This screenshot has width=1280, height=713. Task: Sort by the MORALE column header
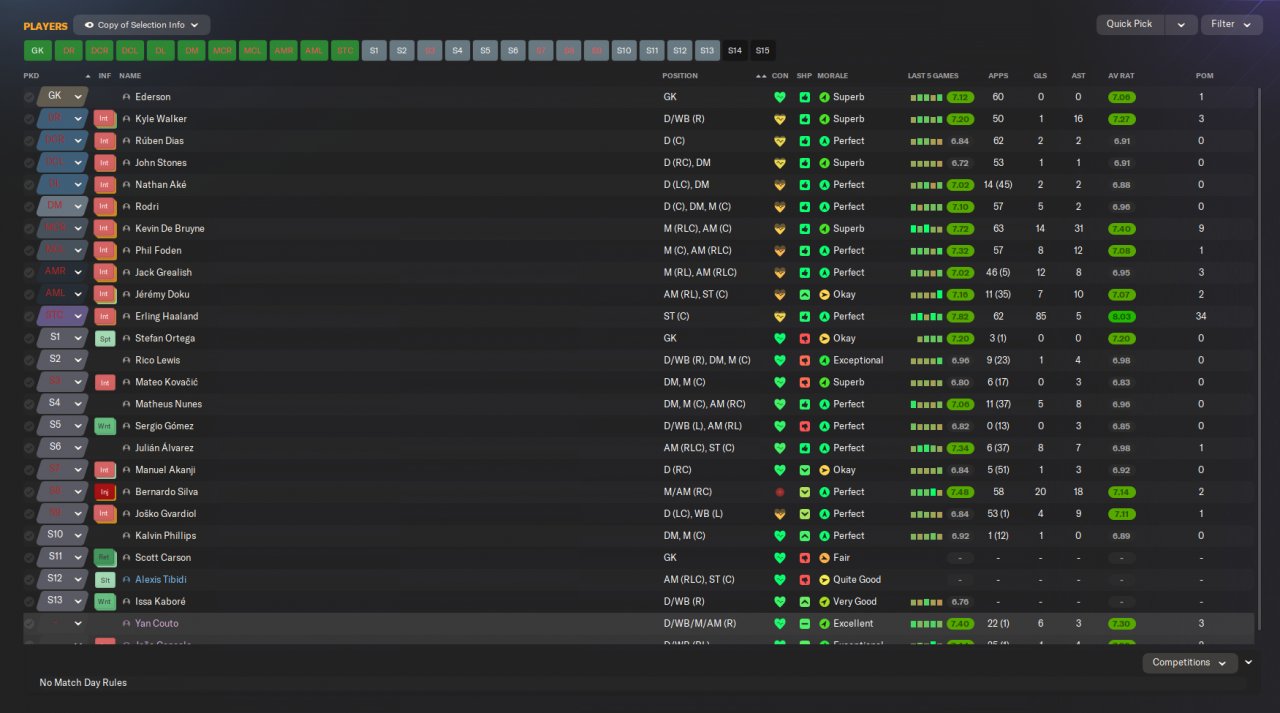tap(833, 76)
